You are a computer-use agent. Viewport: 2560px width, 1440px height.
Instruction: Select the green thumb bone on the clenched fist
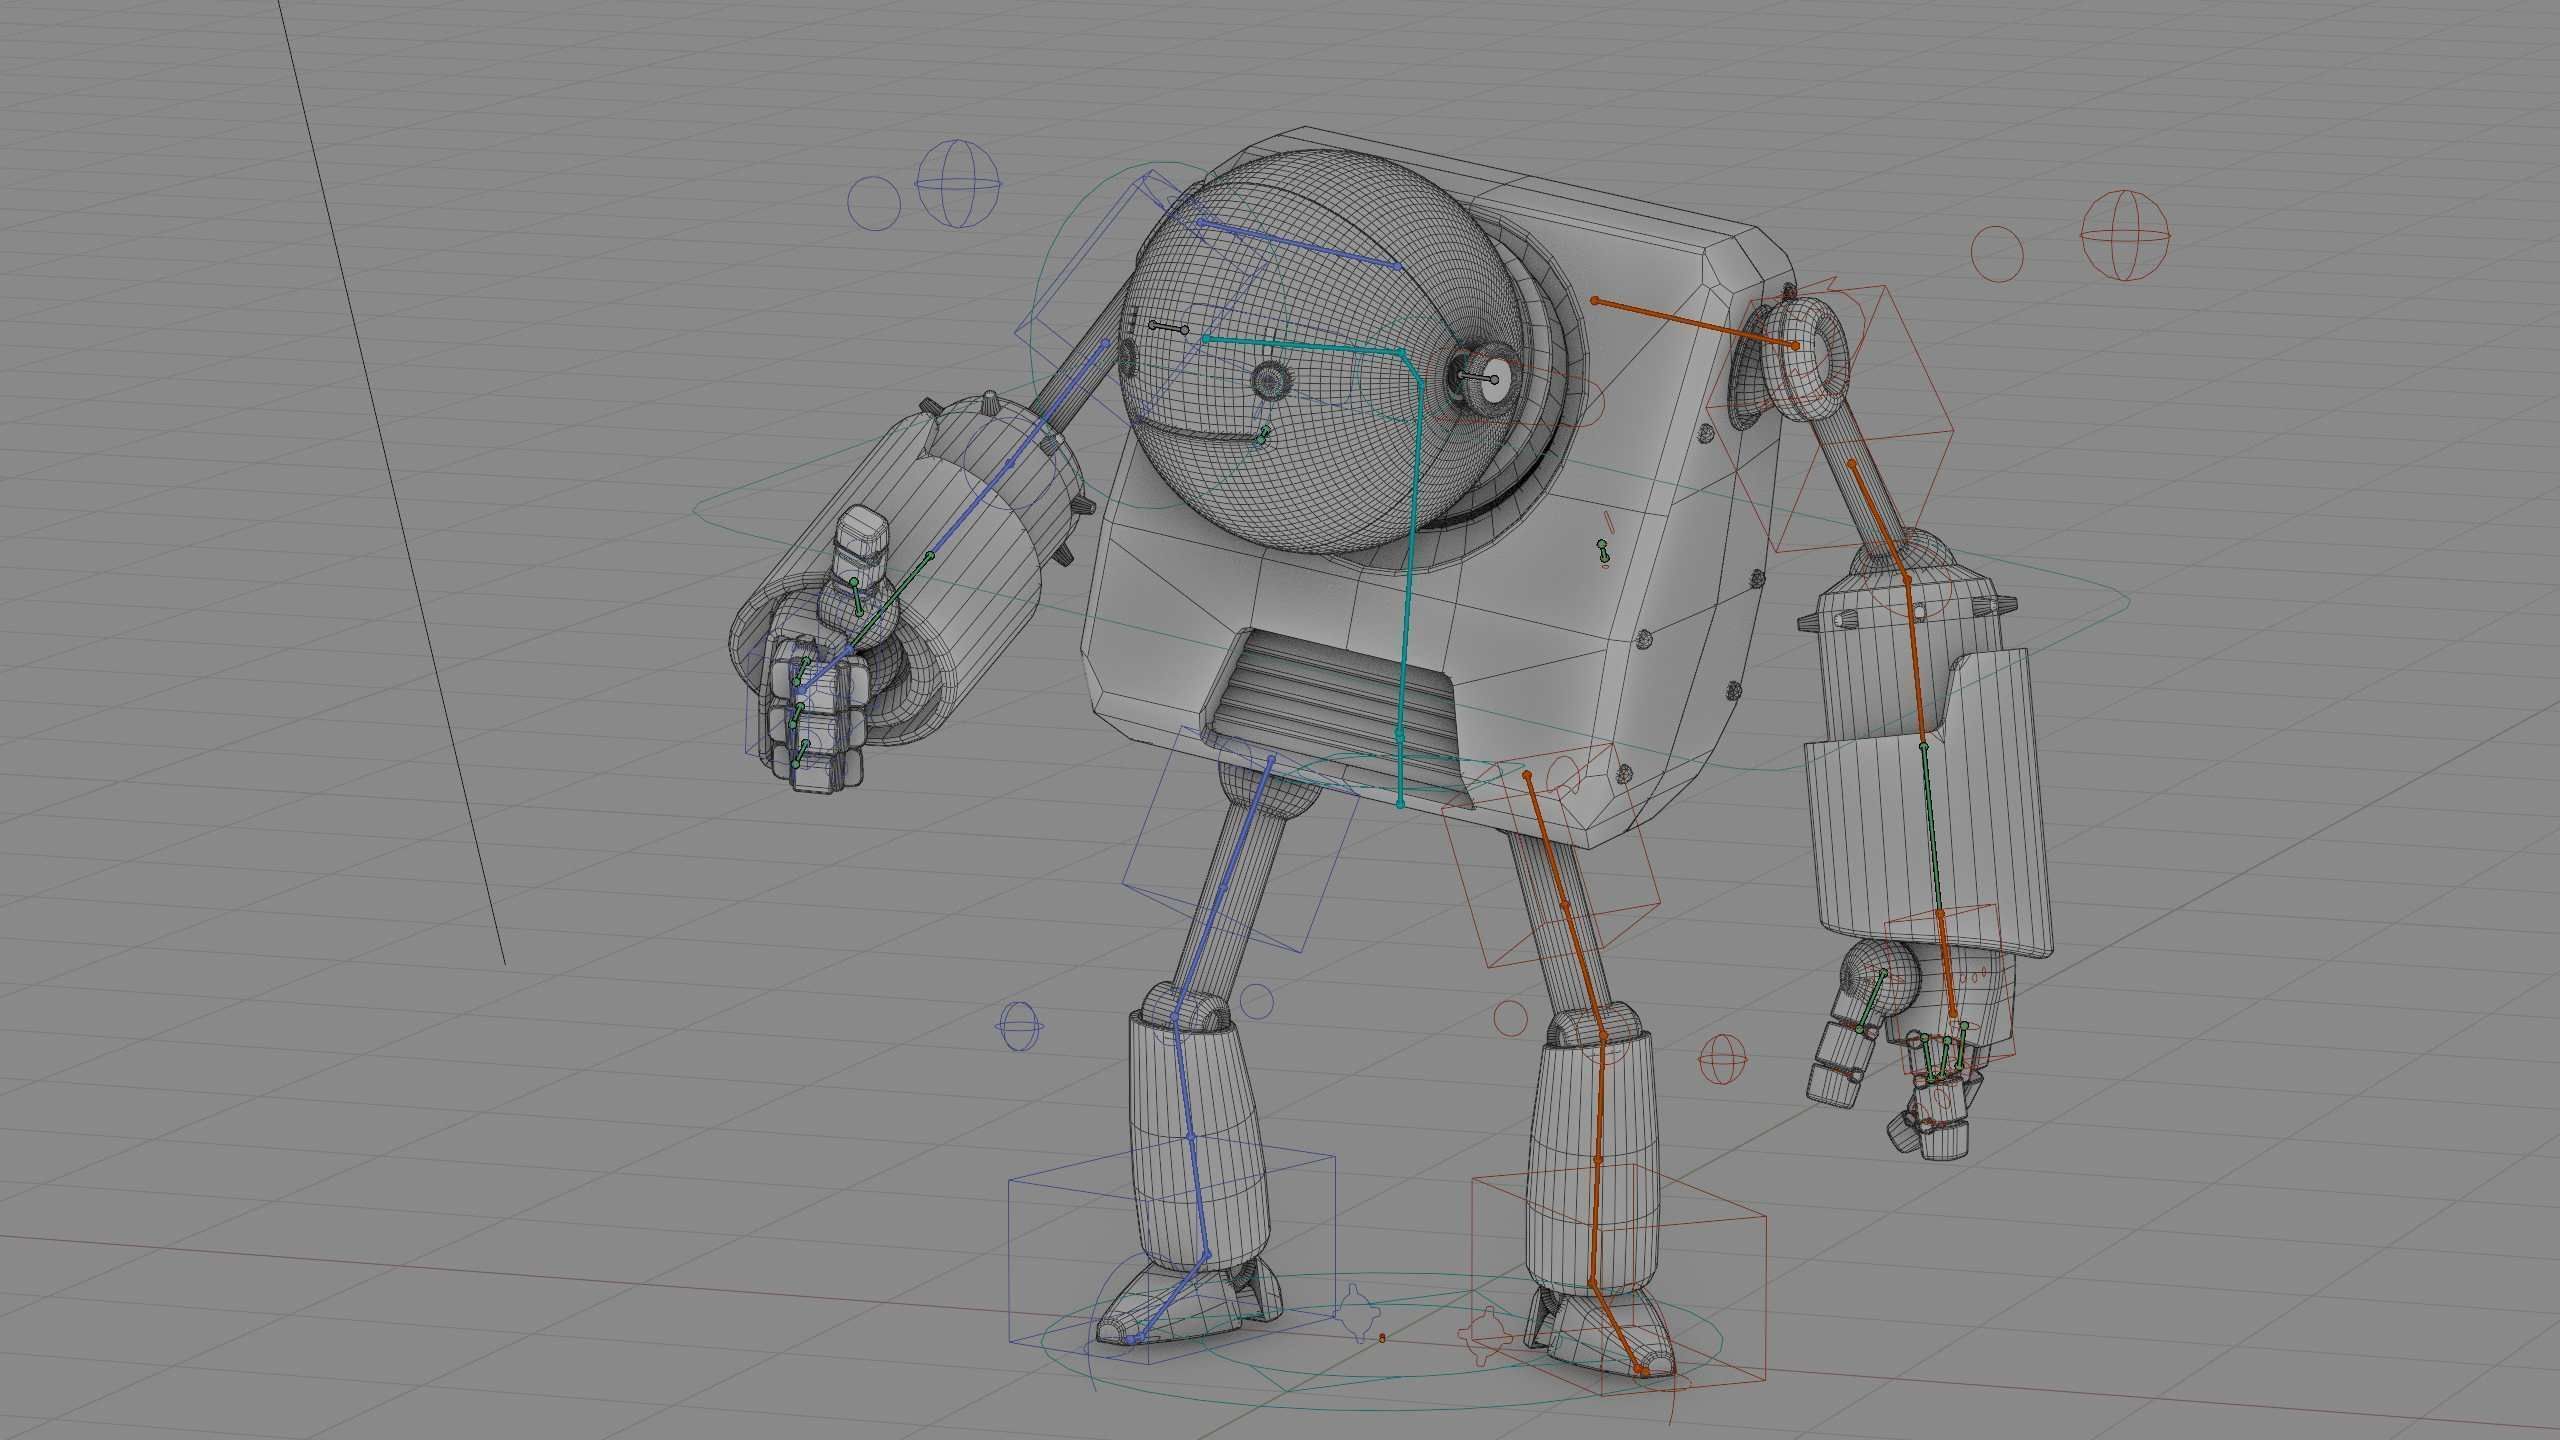[x=856, y=597]
